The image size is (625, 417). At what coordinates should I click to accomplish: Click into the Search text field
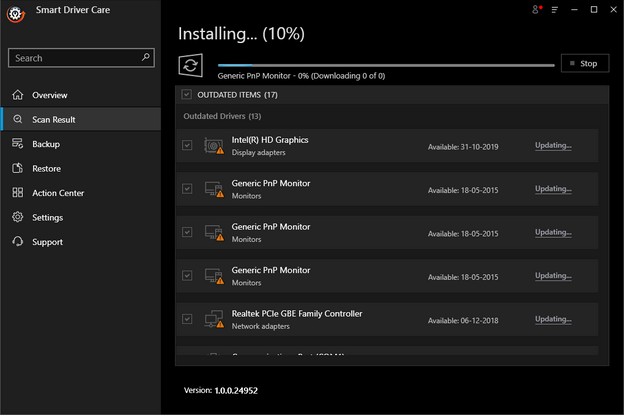click(x=75, y=58)
